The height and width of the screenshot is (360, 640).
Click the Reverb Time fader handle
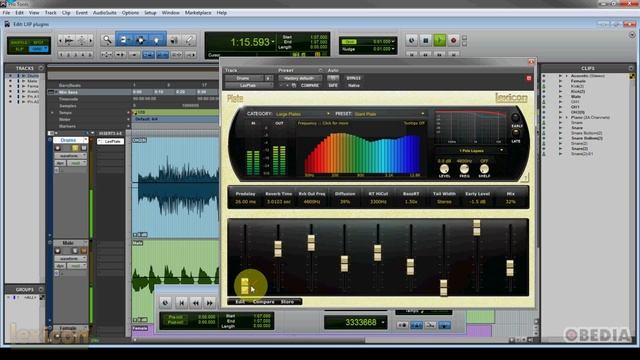(278, 249)
